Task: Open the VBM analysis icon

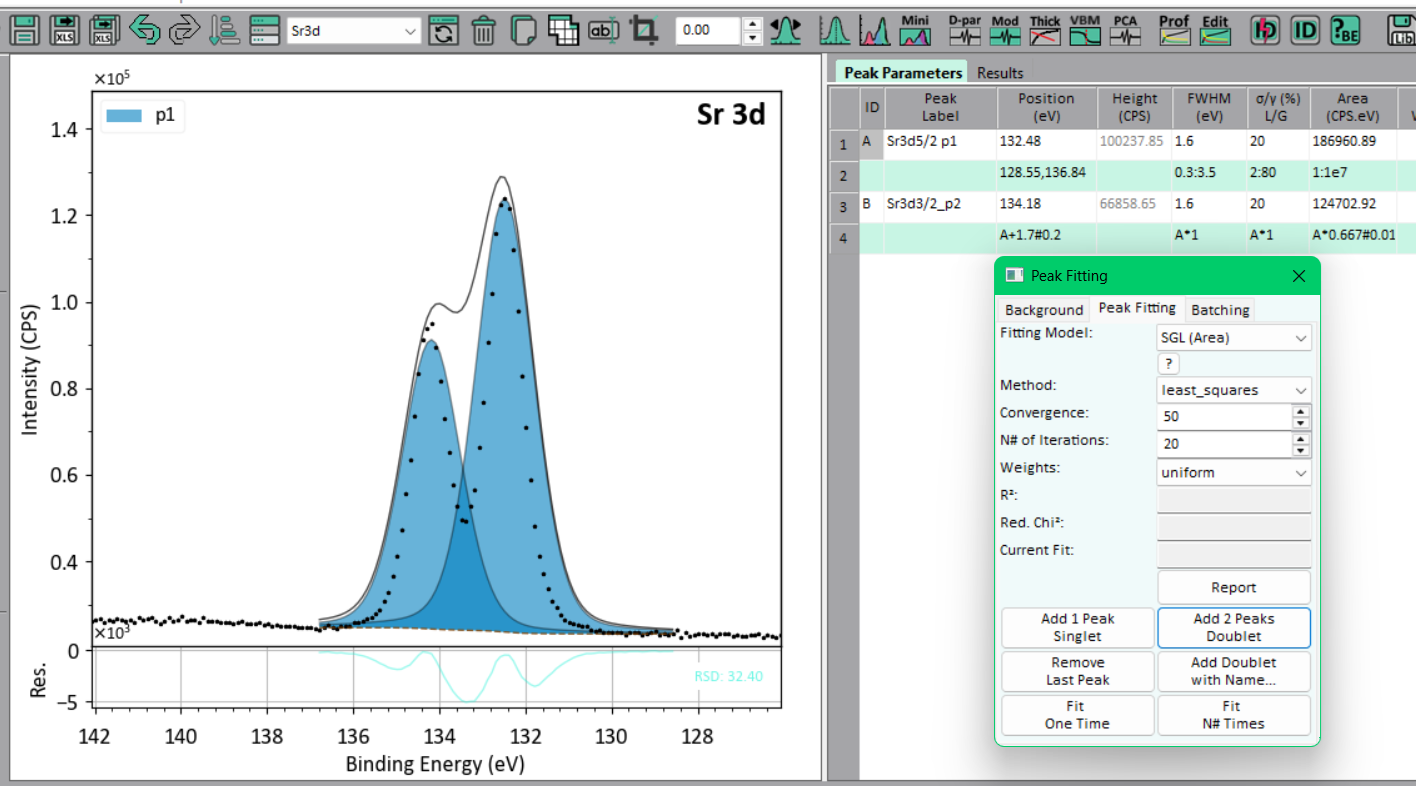Action: click(x=1085, y=30)
